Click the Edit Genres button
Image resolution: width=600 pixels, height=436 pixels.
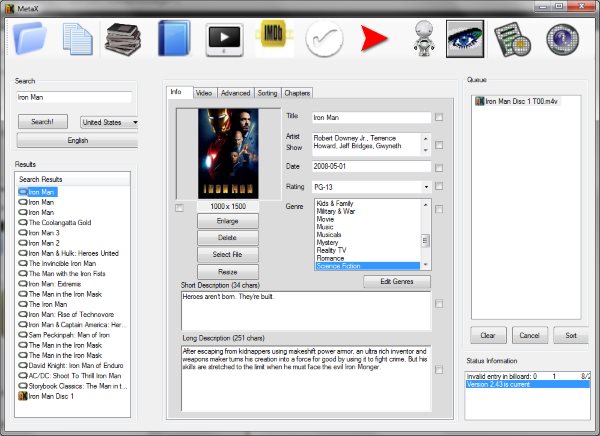[x=397, y=282]
